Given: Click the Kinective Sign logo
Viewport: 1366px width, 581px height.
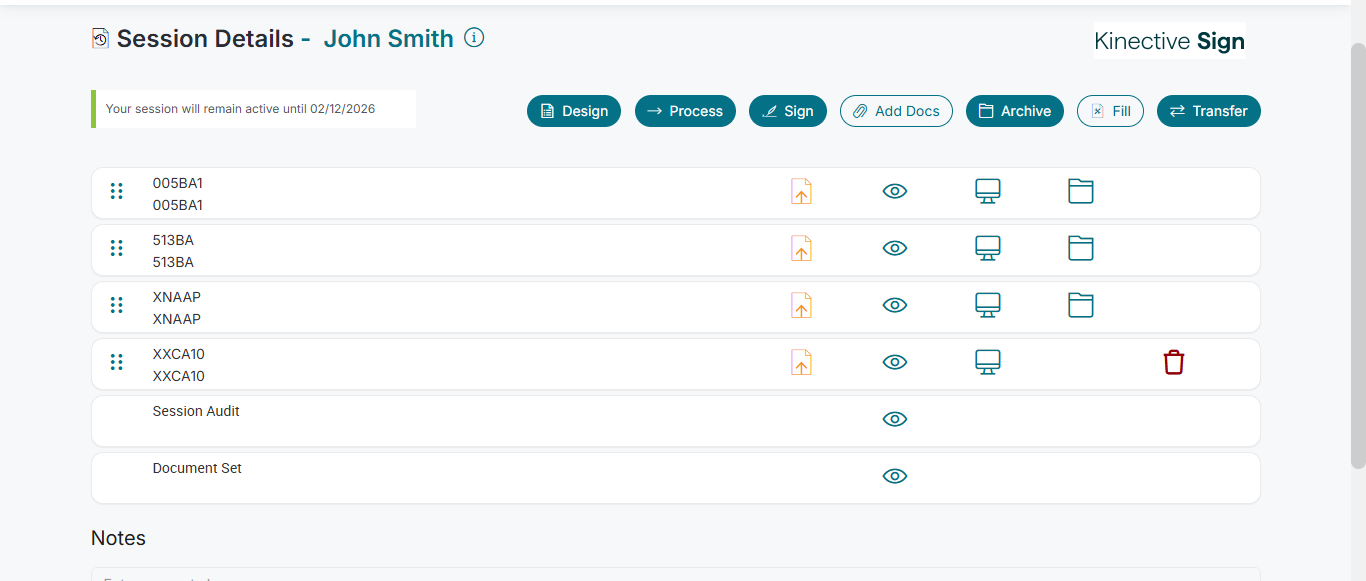Looking at the screenshot, I should coord(1169,41).
